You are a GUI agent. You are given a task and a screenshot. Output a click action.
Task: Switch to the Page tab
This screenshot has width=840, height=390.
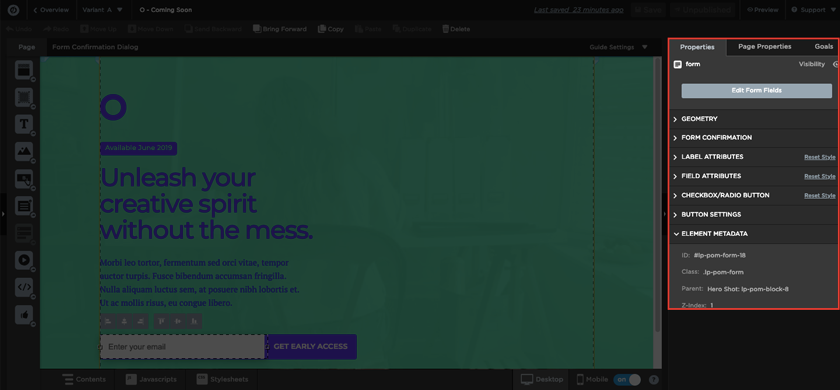coord(26,47)
